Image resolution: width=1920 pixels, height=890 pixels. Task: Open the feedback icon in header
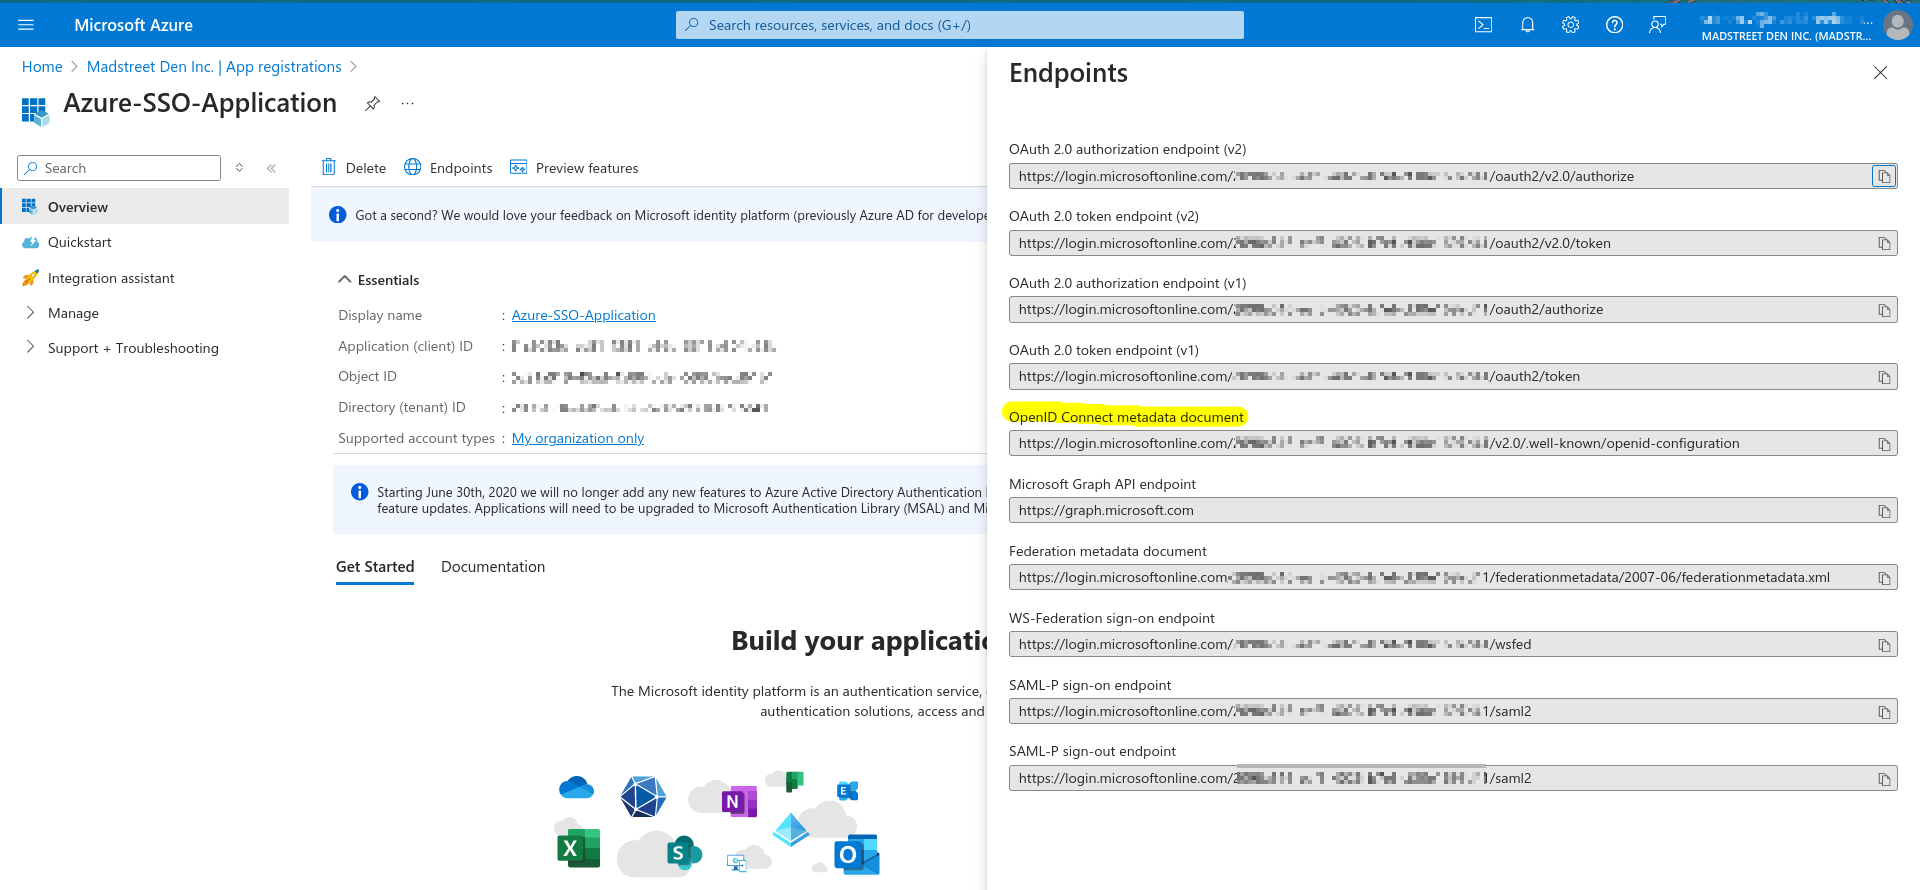pyautogui.click(x=1657, y=25)
